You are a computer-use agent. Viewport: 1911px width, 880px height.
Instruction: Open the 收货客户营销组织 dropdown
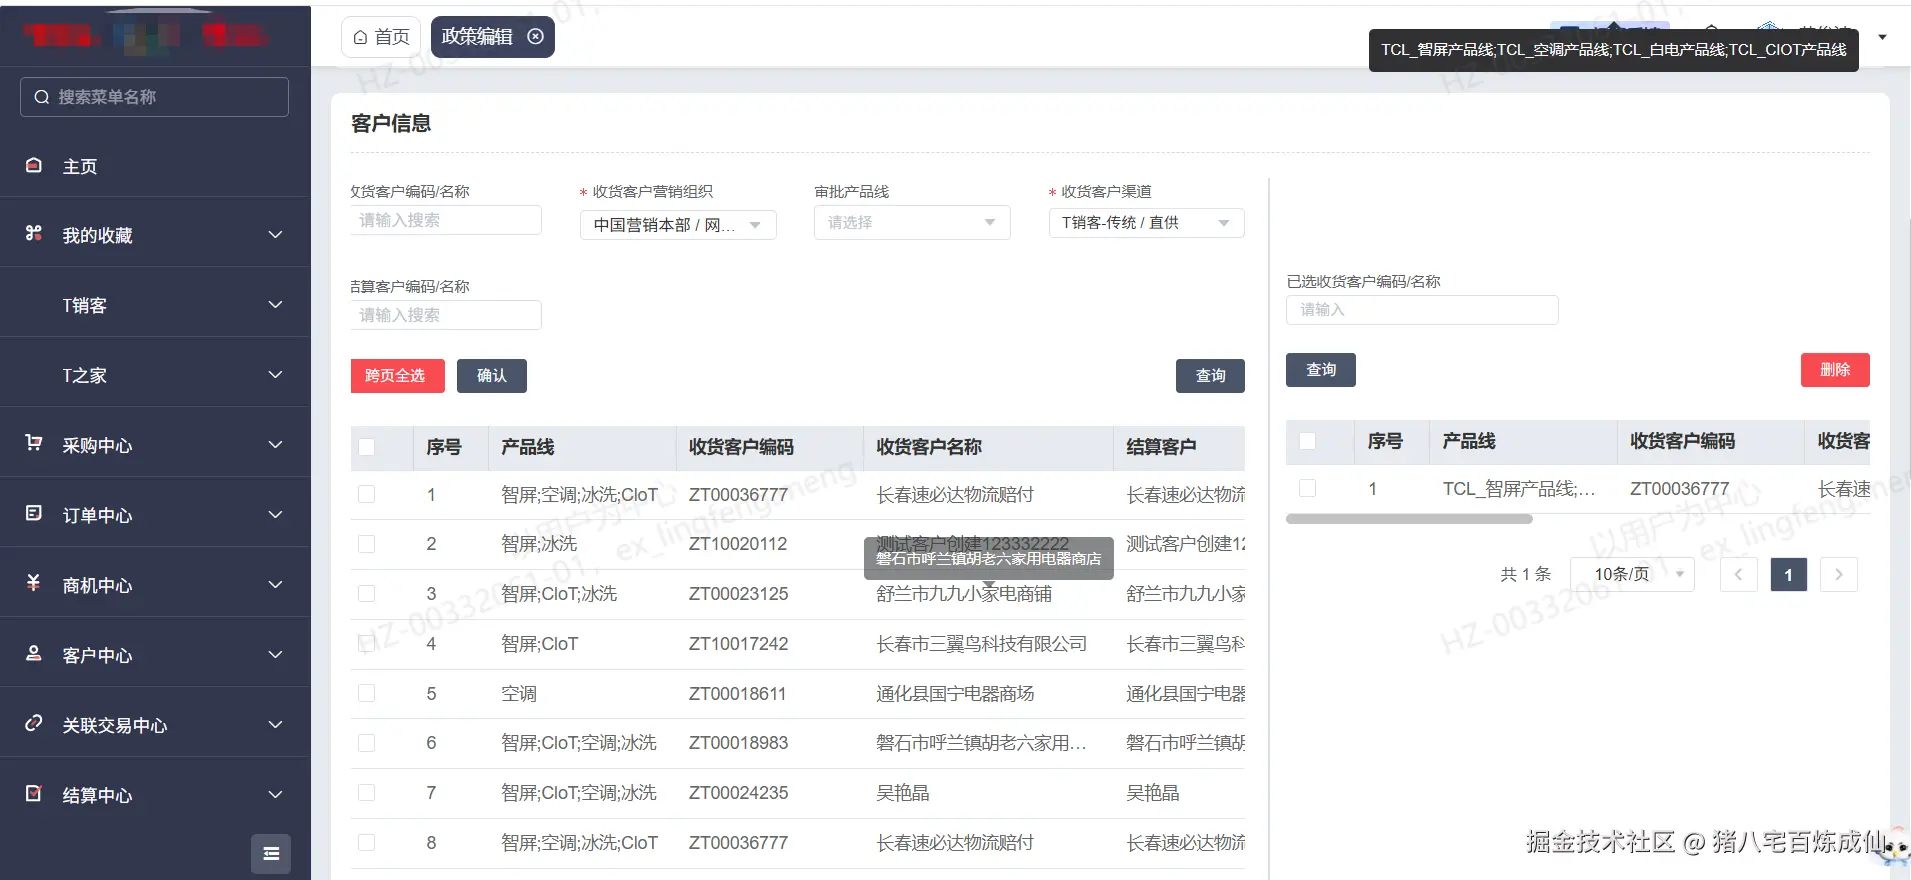(678, 225)
